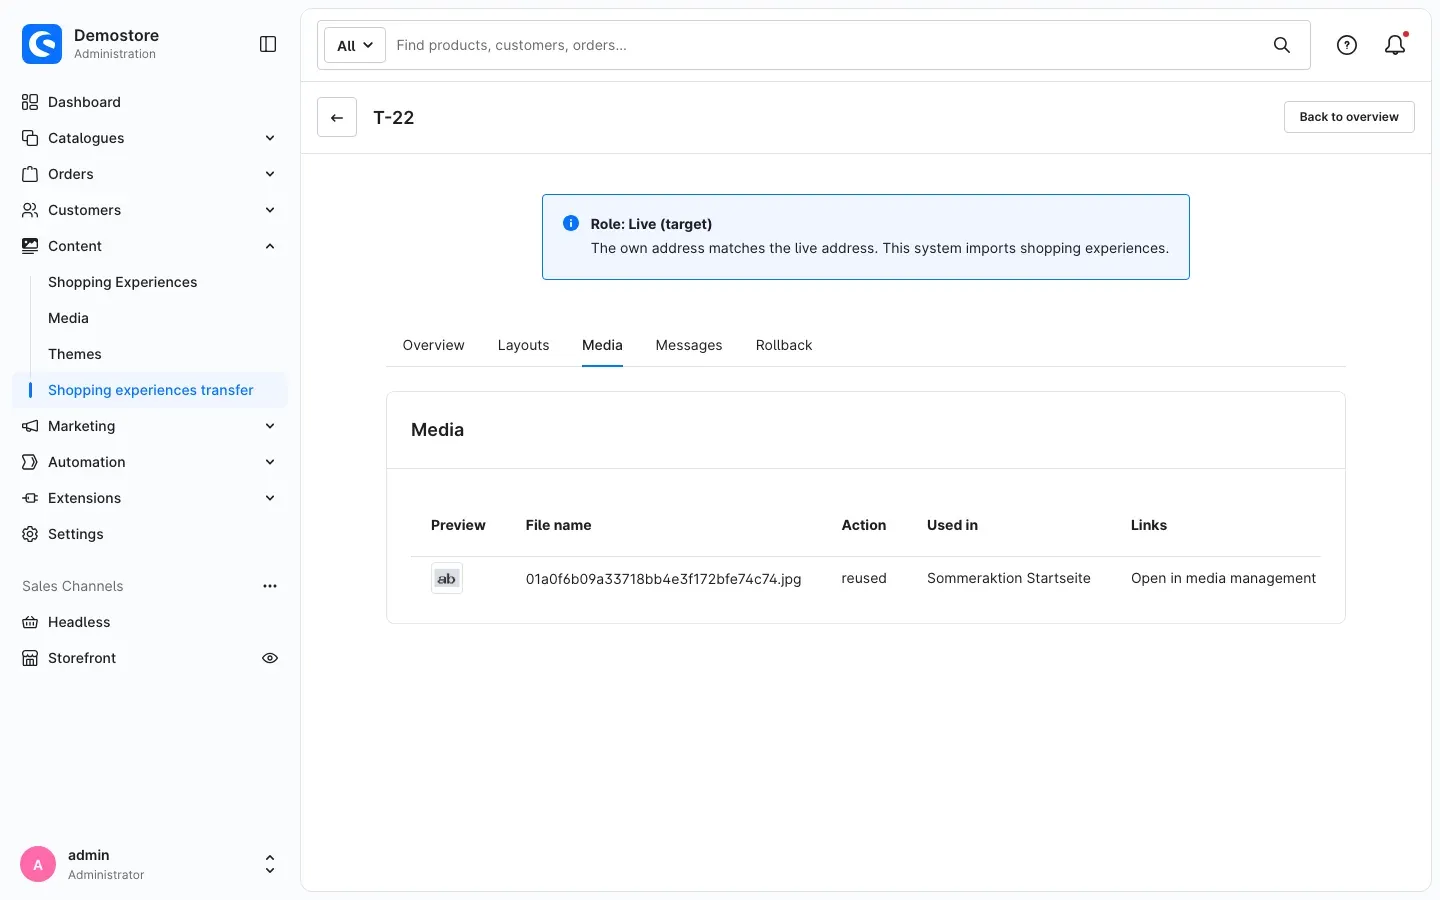Viewport: 1440px width, 900px height.
Task: Open the admin user menu chevron
Action: click(x=270, y=865)
